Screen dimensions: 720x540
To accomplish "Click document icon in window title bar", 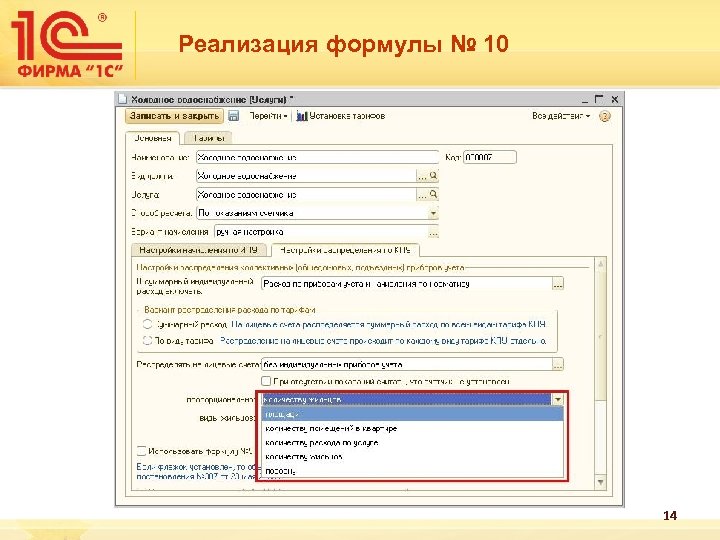I will point(122,99).
